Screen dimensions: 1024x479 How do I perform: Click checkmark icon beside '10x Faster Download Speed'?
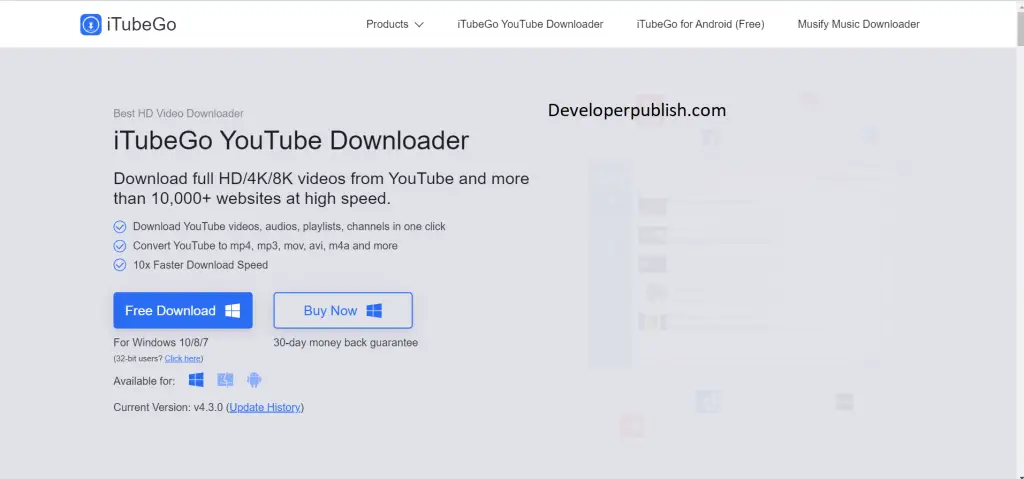(x=120, y=265)
